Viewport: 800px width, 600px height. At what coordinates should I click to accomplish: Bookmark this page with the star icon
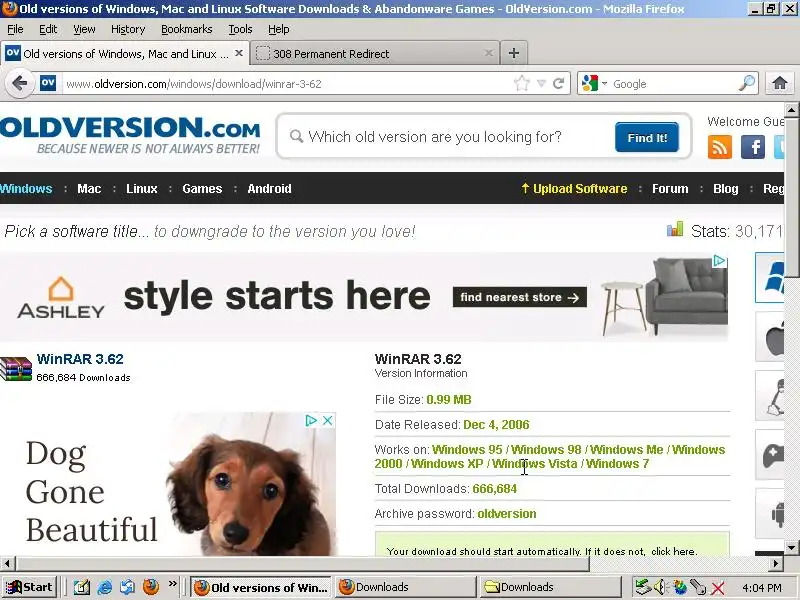point(521,83)
